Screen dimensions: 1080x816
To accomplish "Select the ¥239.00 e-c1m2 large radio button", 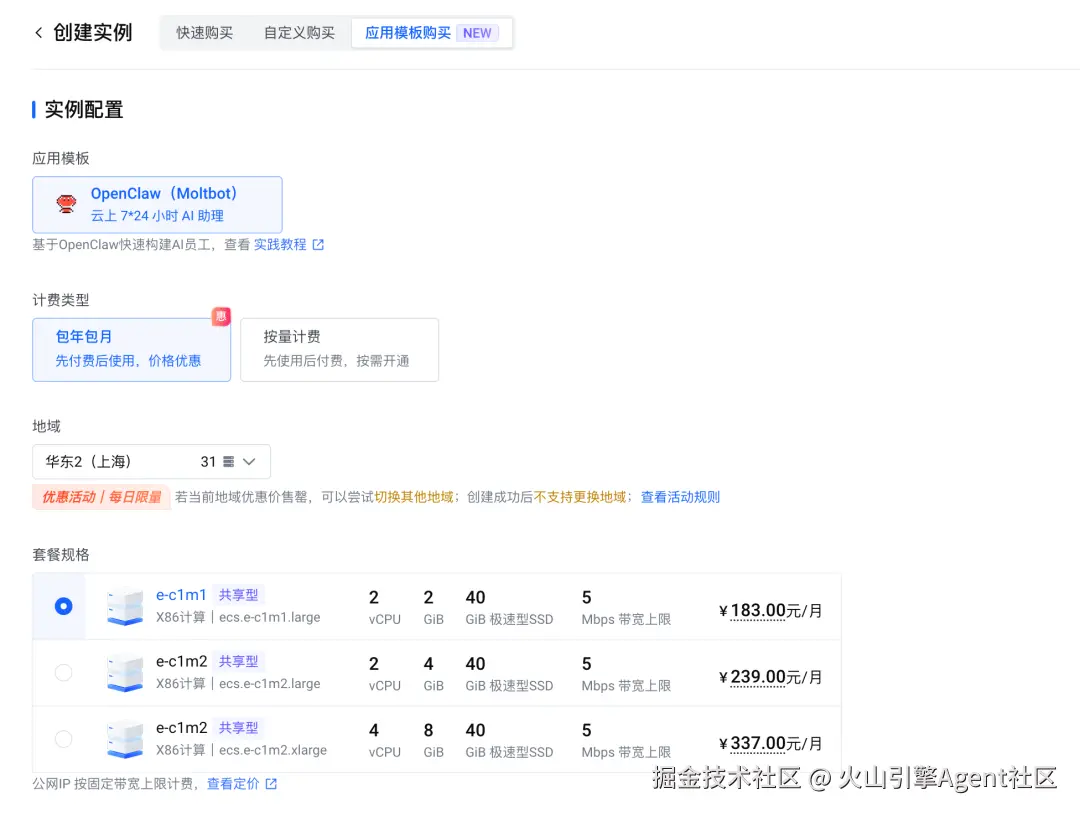I will tap(63, 672).
